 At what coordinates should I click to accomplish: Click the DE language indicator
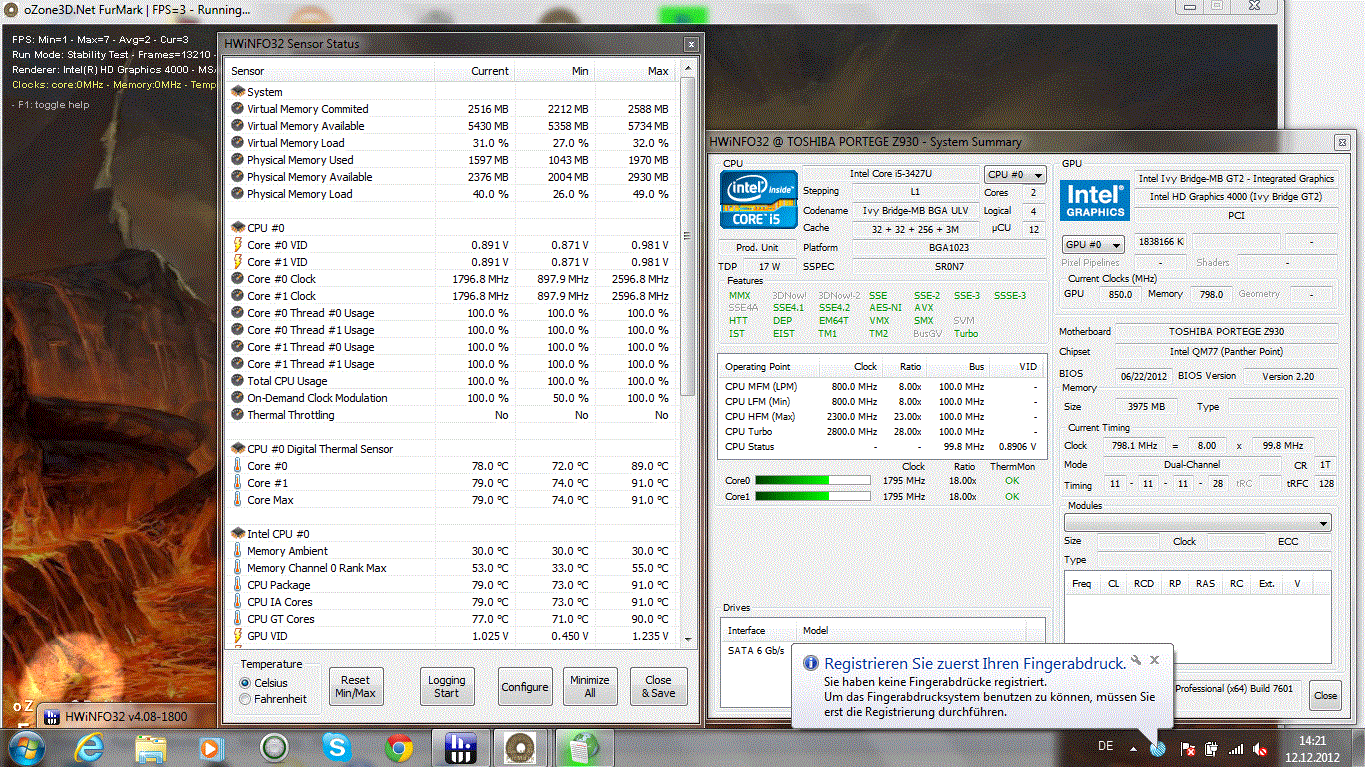point(1105,747)
